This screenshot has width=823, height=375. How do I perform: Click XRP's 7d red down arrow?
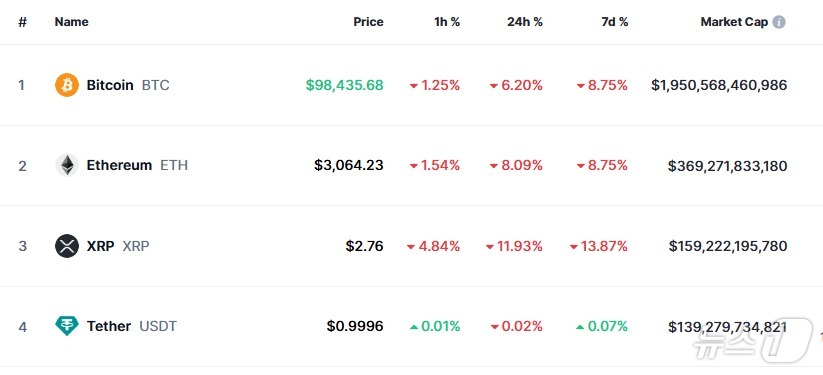click(574, 247)
